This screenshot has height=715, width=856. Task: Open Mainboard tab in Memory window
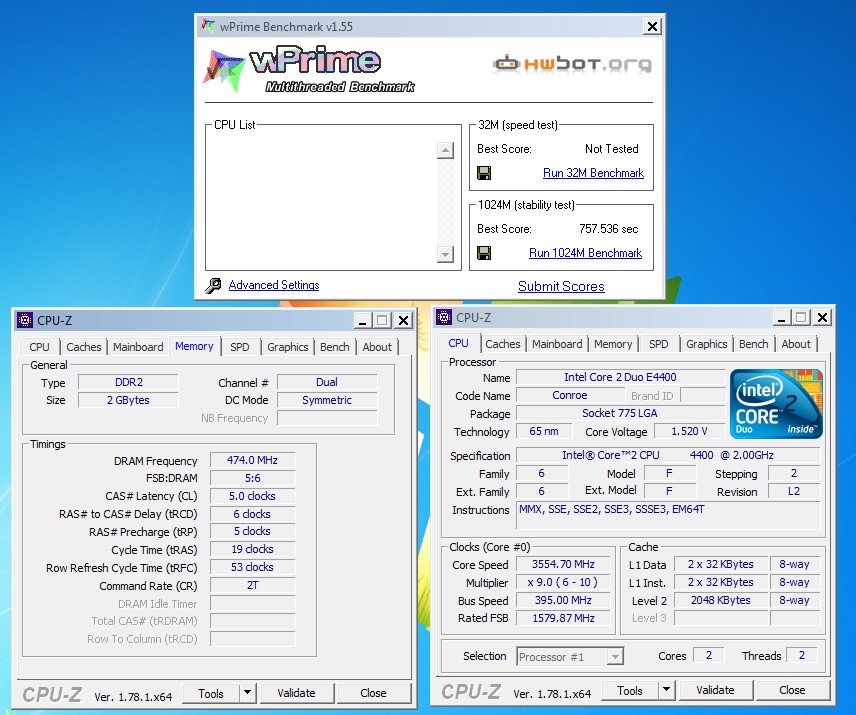click(x=138, y=347)
